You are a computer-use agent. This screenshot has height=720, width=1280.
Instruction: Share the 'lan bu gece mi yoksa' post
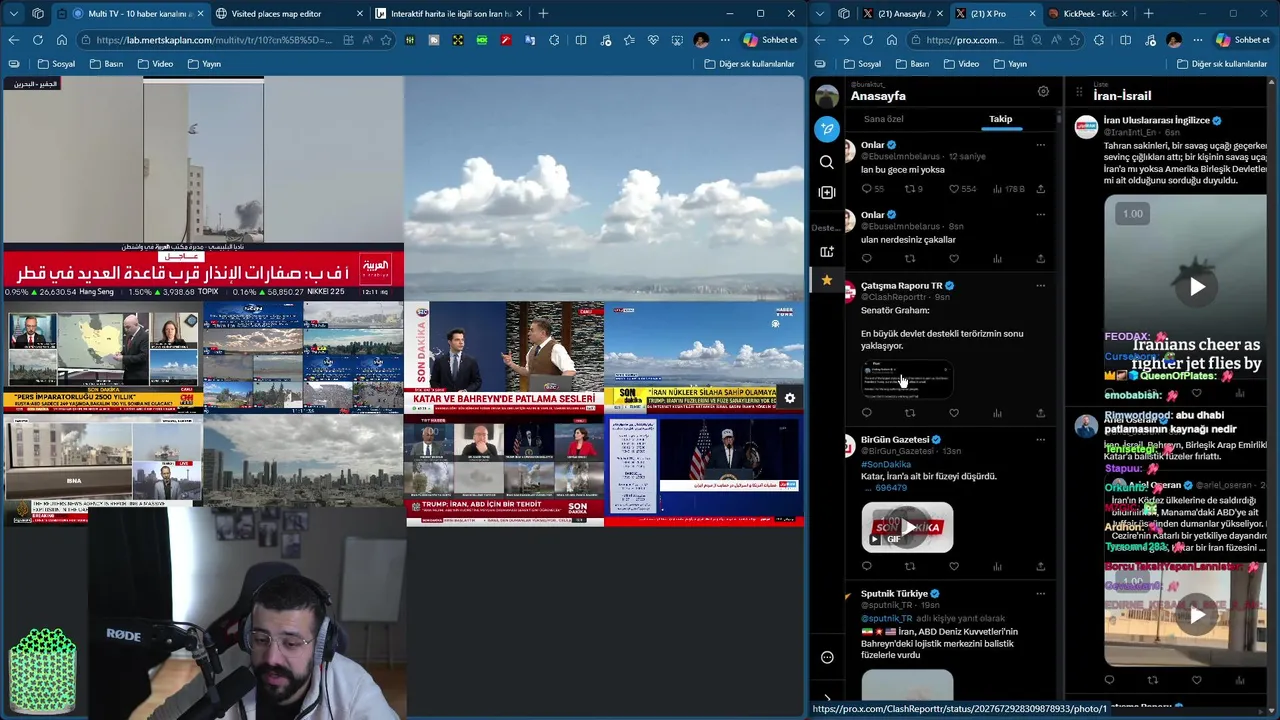(x=1040, y=189)
